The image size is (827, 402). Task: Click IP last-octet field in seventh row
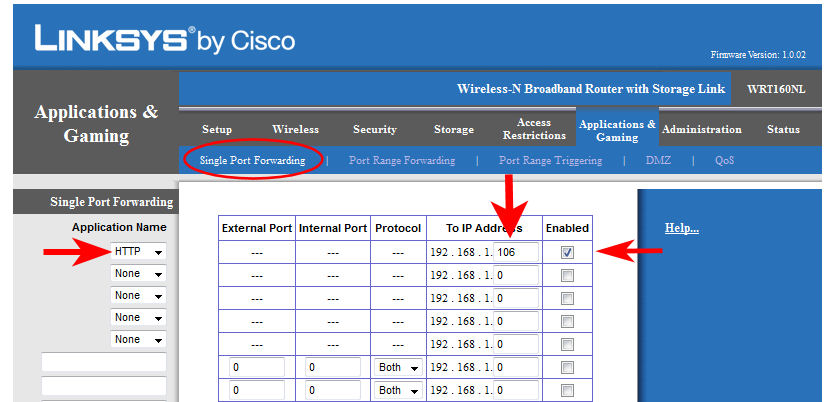pyautogui.click(x=516, y=390)
